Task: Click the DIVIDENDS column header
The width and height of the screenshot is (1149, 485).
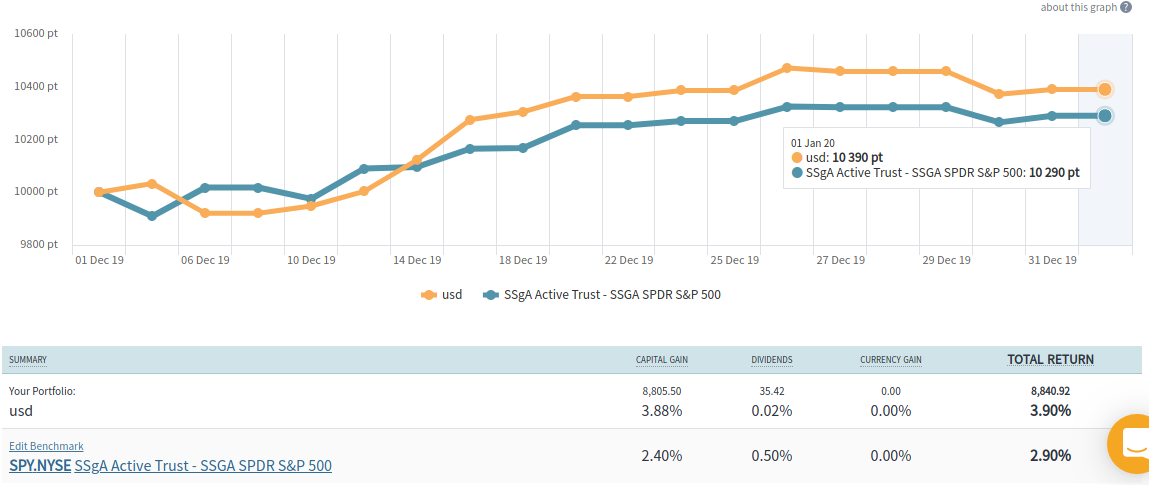Action: (772, 360)
